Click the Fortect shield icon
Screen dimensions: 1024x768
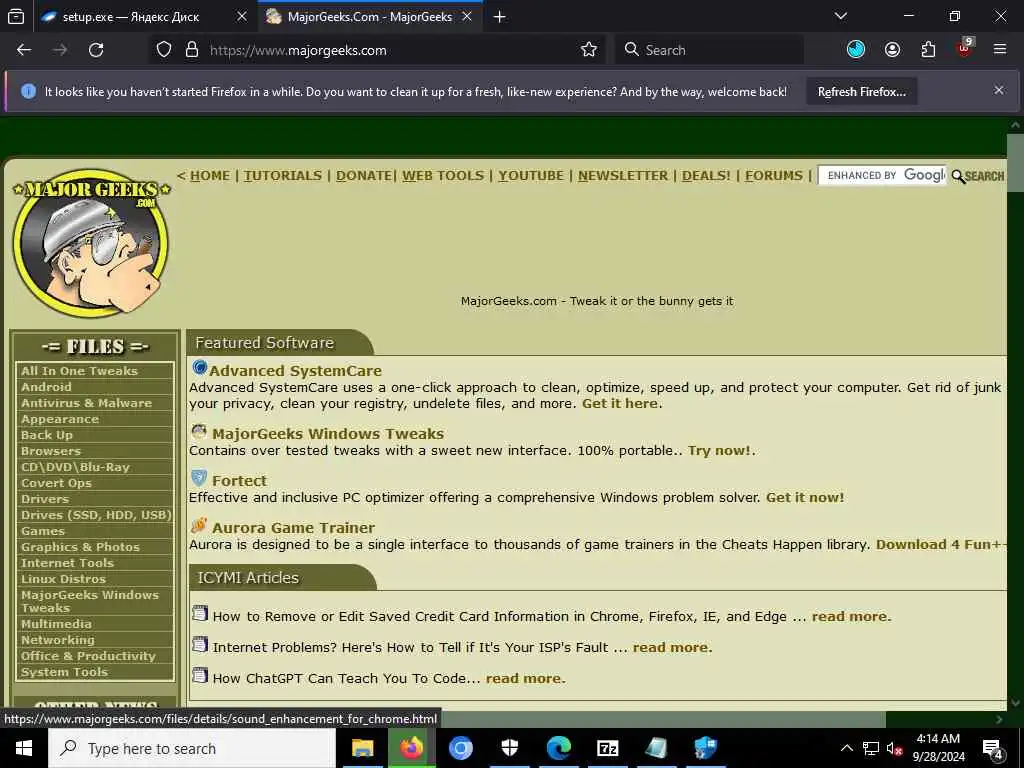pyautogui.click(x=199, y=479)
